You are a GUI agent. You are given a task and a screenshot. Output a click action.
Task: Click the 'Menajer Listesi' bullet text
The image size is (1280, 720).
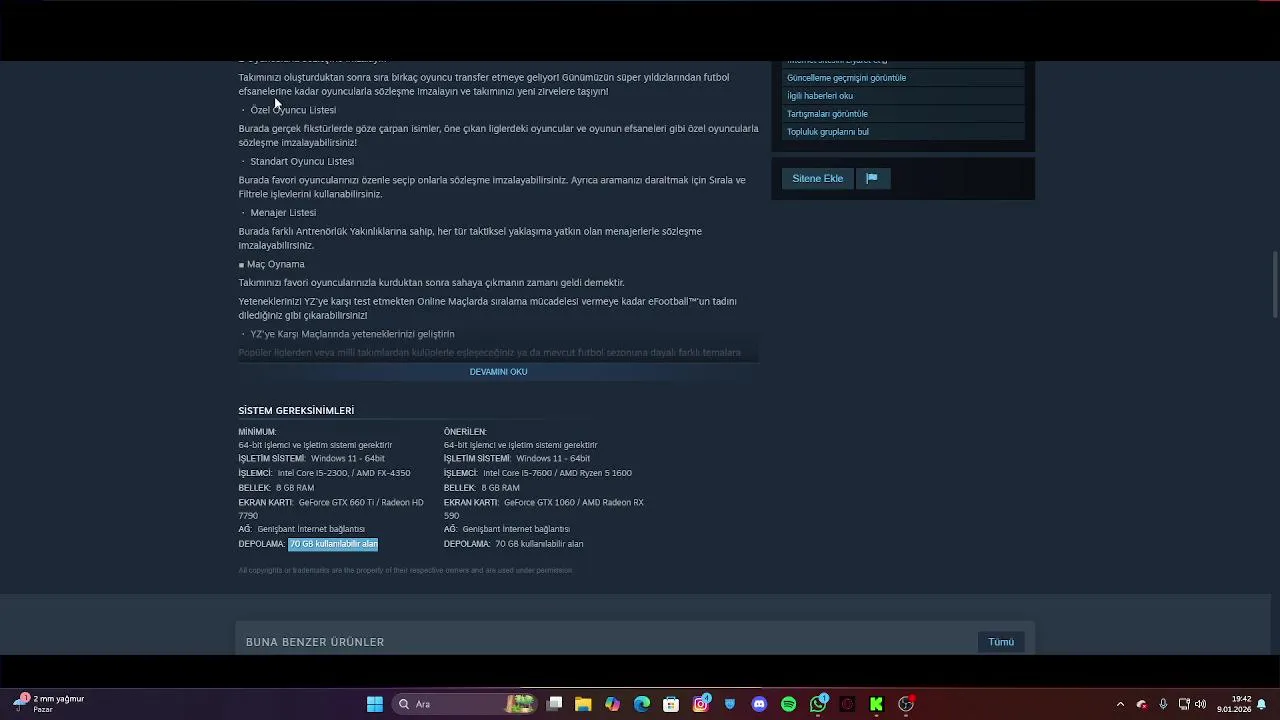pos(283,213)
